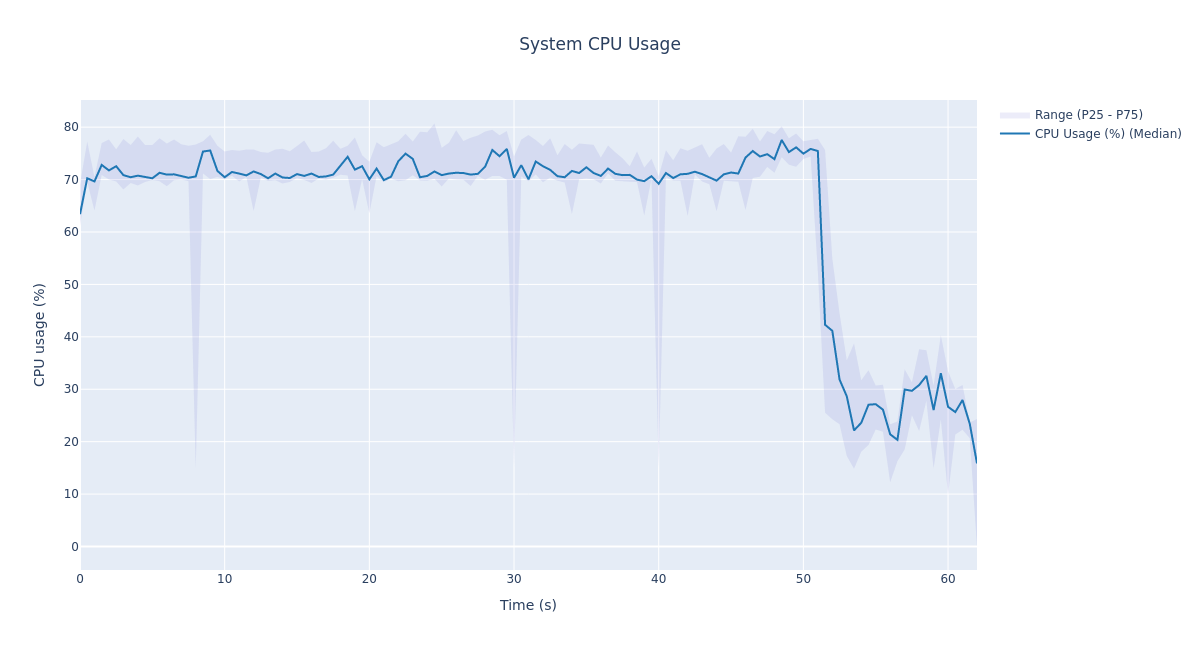
Task: Select the System CPU Usage chart title
Action: [599, 45]
